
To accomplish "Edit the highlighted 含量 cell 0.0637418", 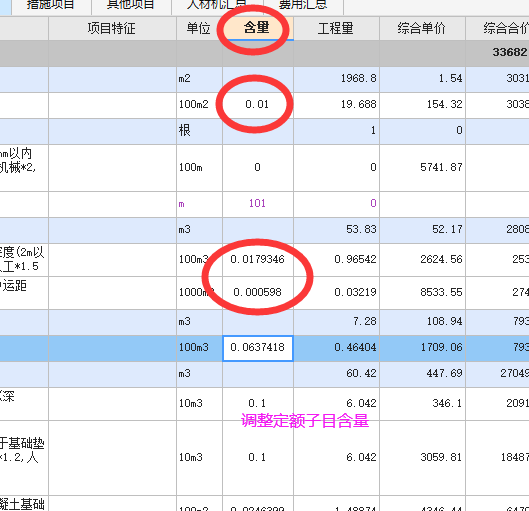I will pos(258,348).
